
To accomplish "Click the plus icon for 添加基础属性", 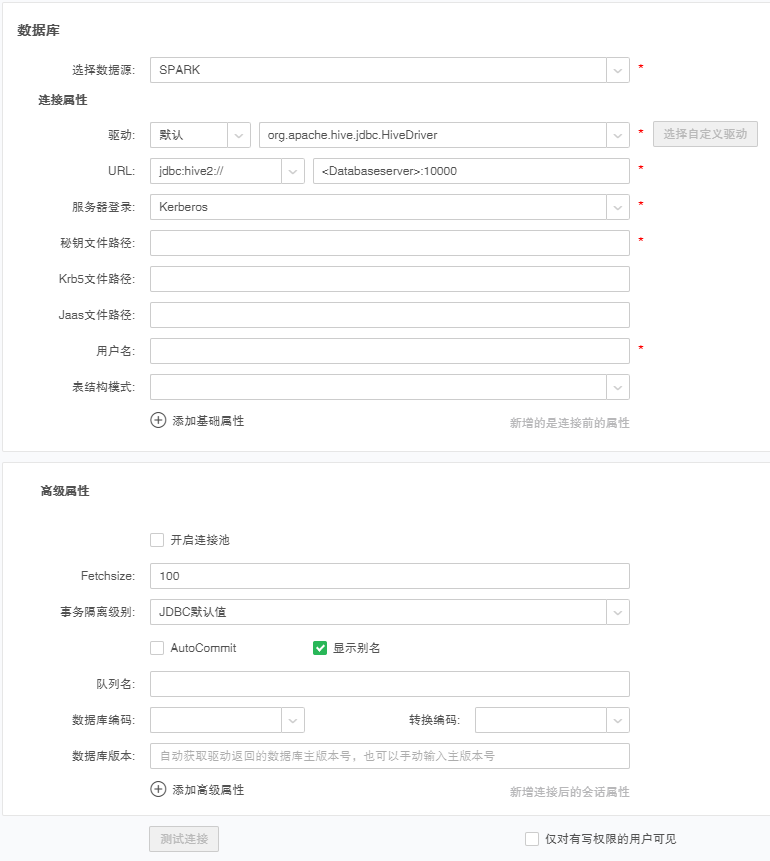I will pyautogui.click(x=158, y=421).
